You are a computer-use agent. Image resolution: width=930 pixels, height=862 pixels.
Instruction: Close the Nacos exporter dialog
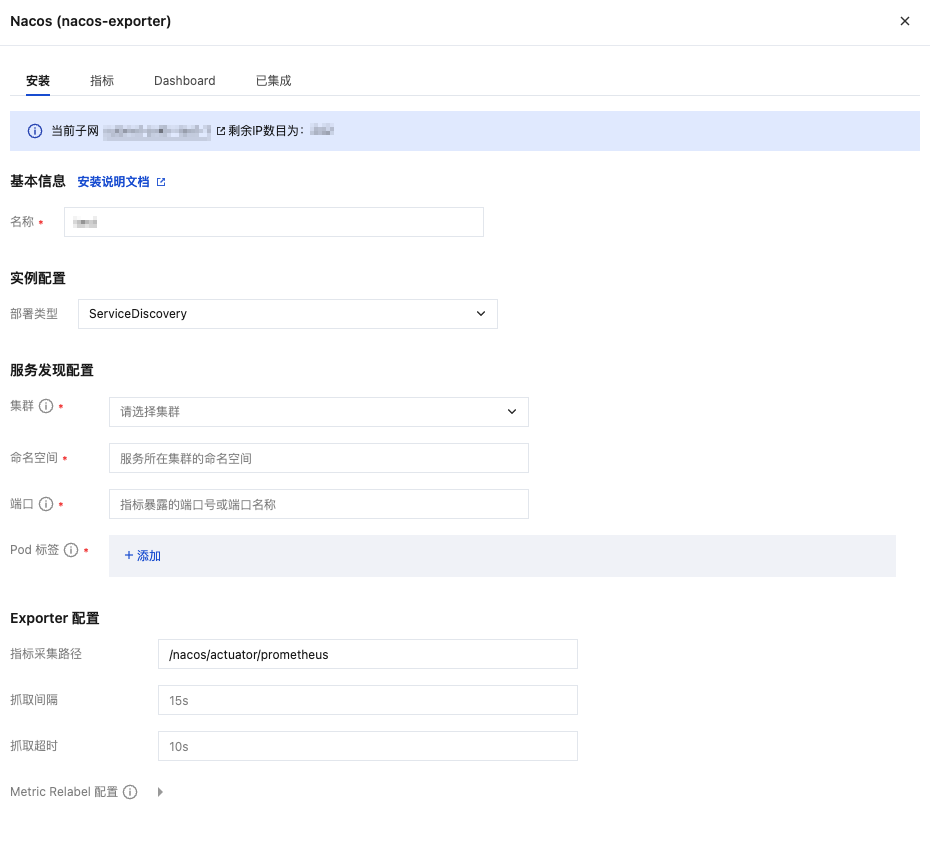[x=904, y=21]
